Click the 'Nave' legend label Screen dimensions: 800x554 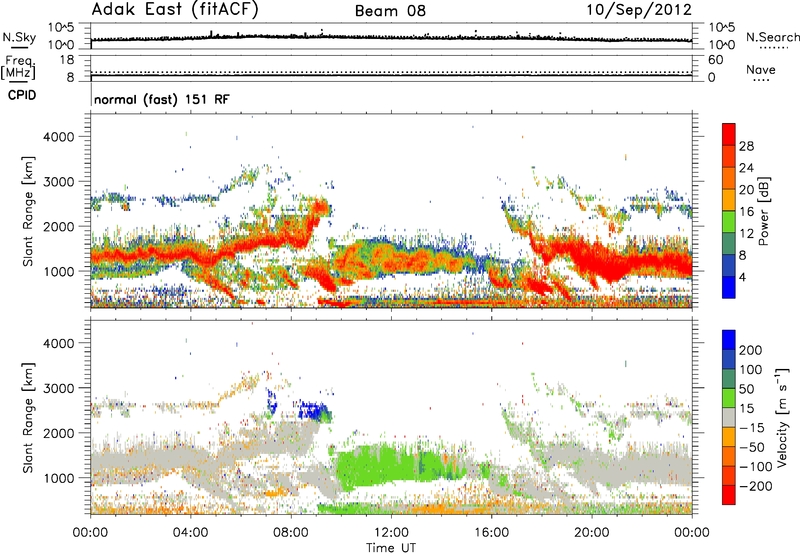click(761, 69)
